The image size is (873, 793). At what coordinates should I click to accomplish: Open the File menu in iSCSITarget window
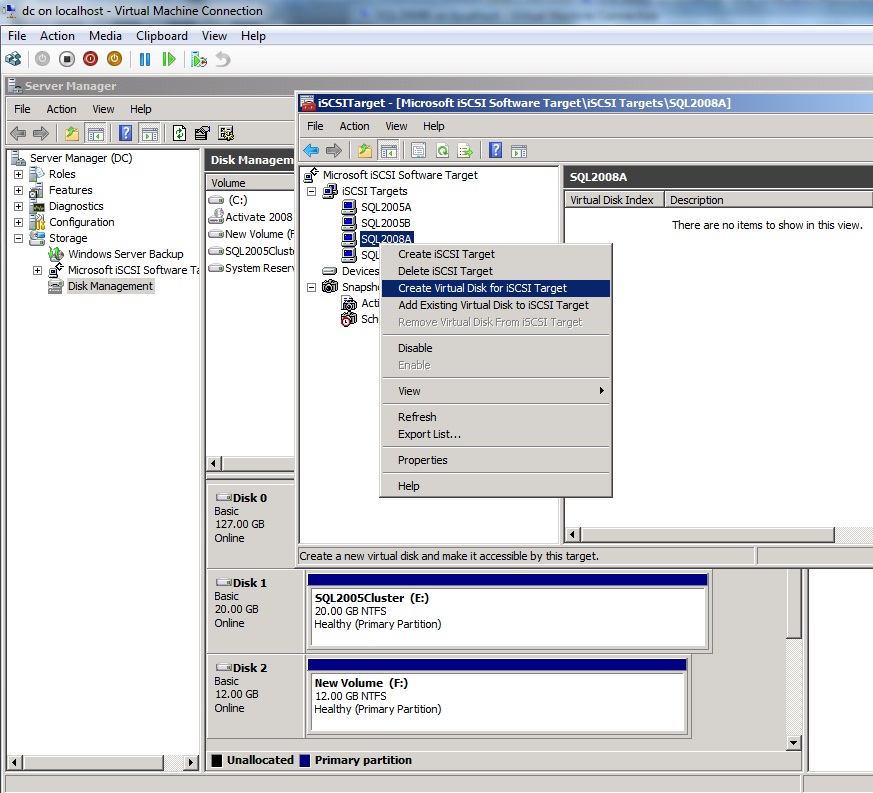point(315,126)
